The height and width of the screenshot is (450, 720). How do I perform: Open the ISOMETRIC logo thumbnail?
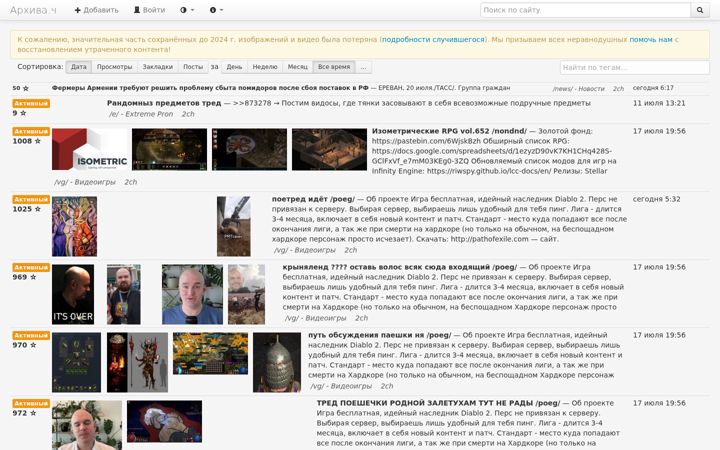click(90, 149)
